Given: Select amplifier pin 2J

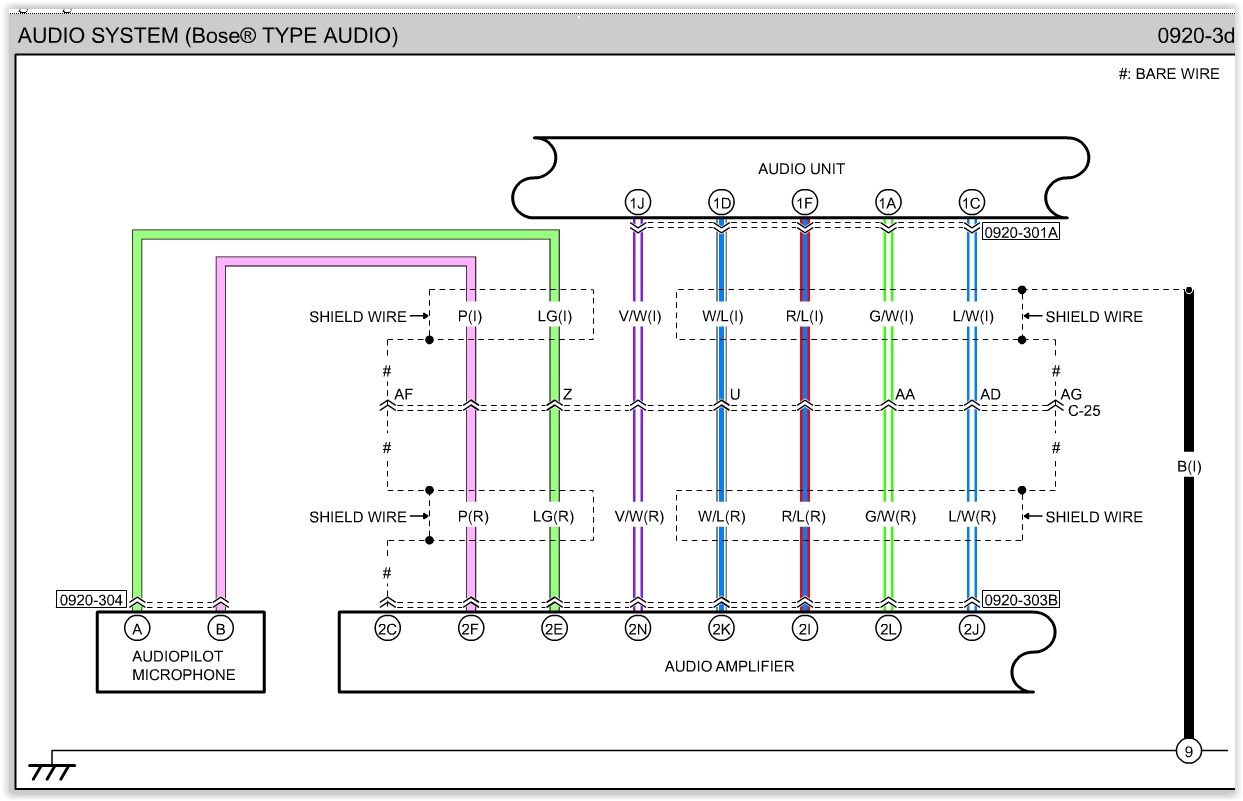Looking at the screenshot, I should coord(971,629).
